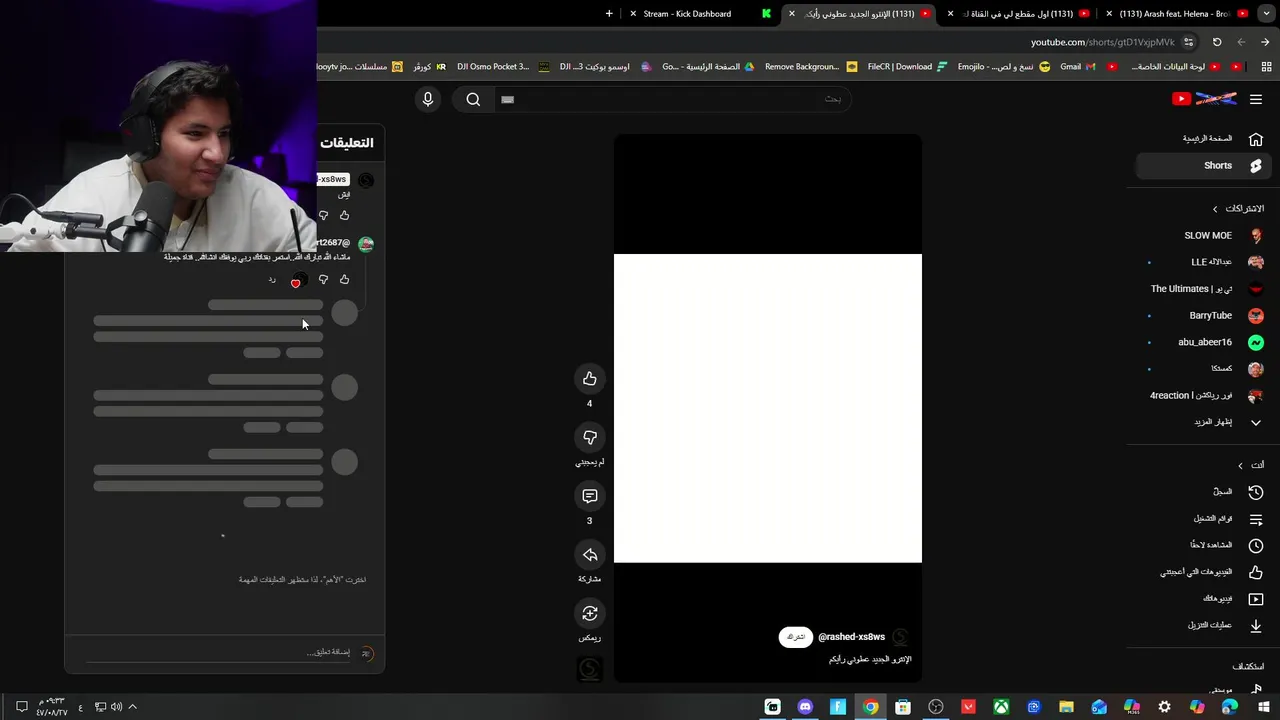Expand the Show more subscriptions chevron
Image resolution: width=1280 pixels, height=720 pixels.
pos(1256,422)
